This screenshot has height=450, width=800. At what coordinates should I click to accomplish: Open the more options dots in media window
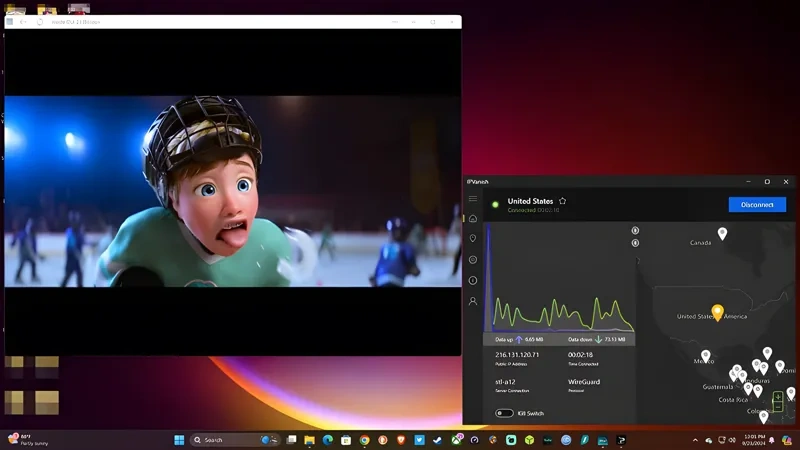pos(395,22)
